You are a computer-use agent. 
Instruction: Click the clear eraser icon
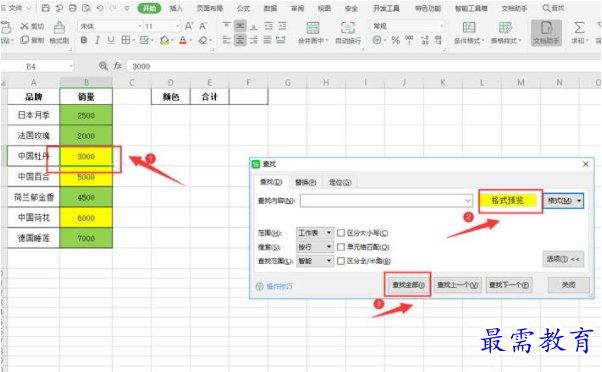click(203, 40)
